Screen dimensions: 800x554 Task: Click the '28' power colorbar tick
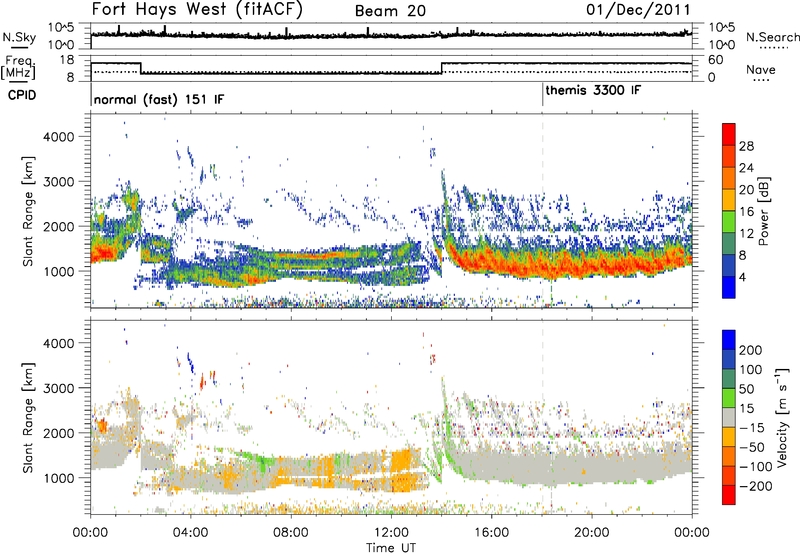click(746, 146)
